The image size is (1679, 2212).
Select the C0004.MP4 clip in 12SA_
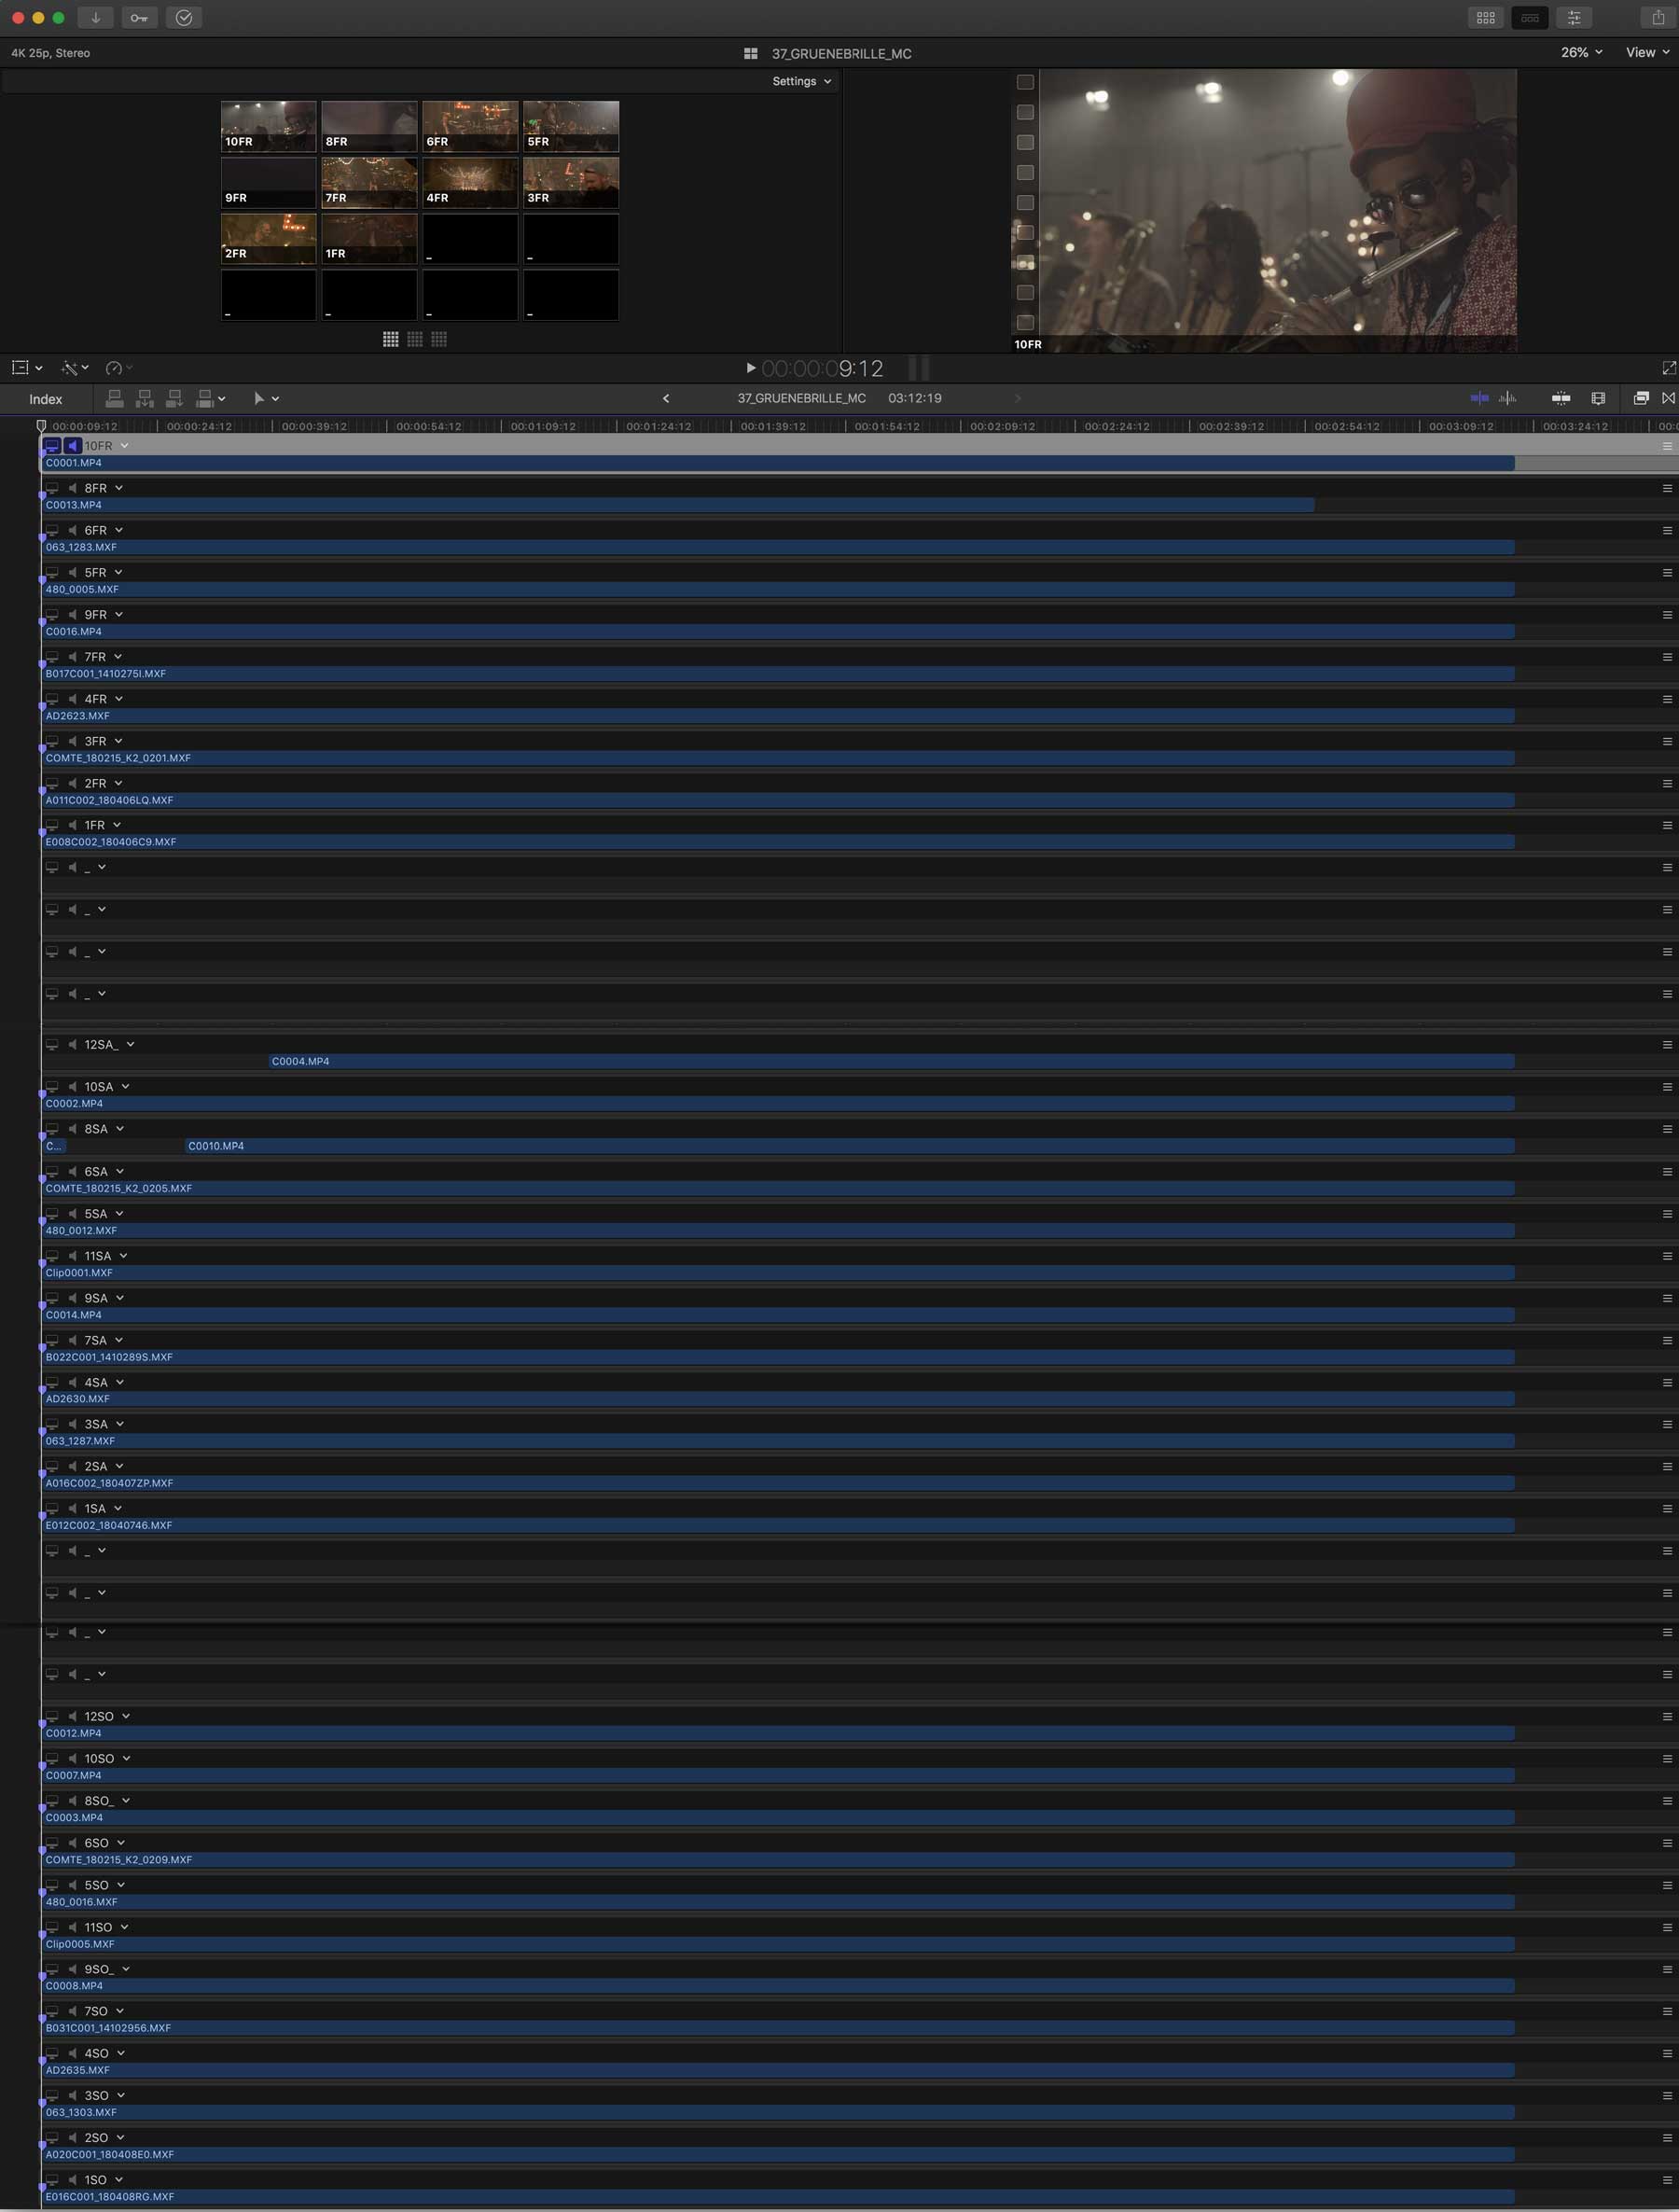click(892, 1061)
